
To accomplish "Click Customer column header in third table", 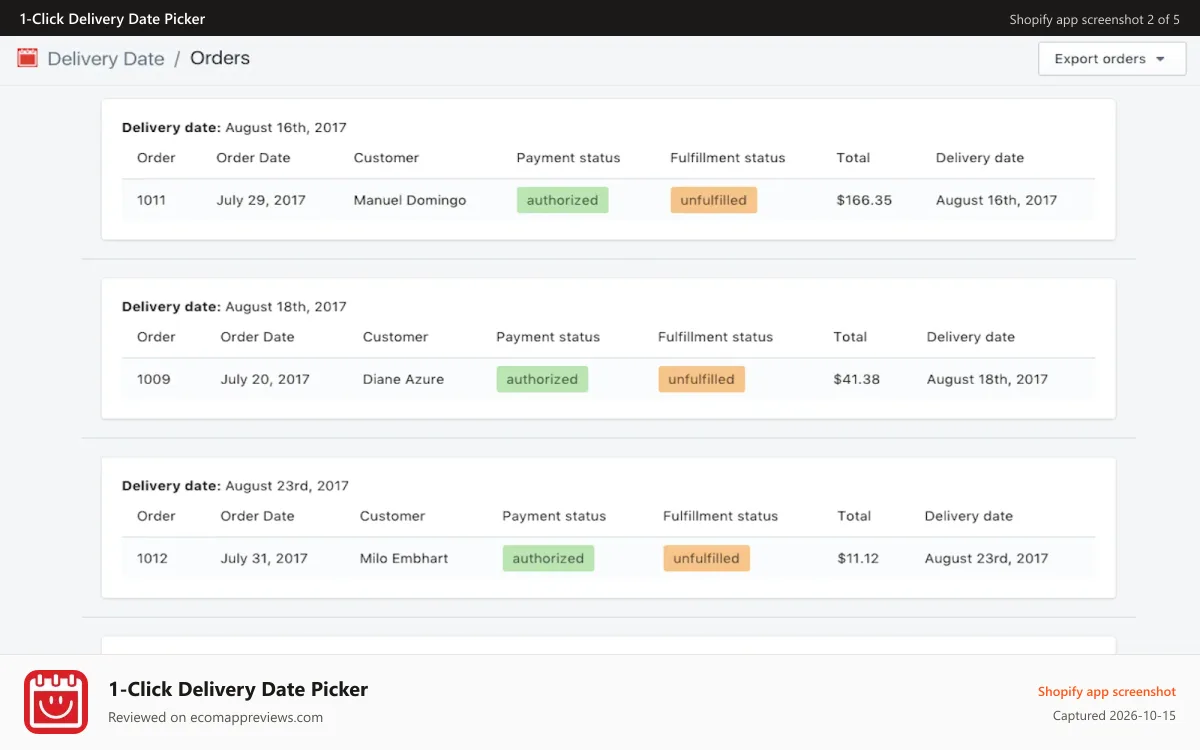I will 392,516.
